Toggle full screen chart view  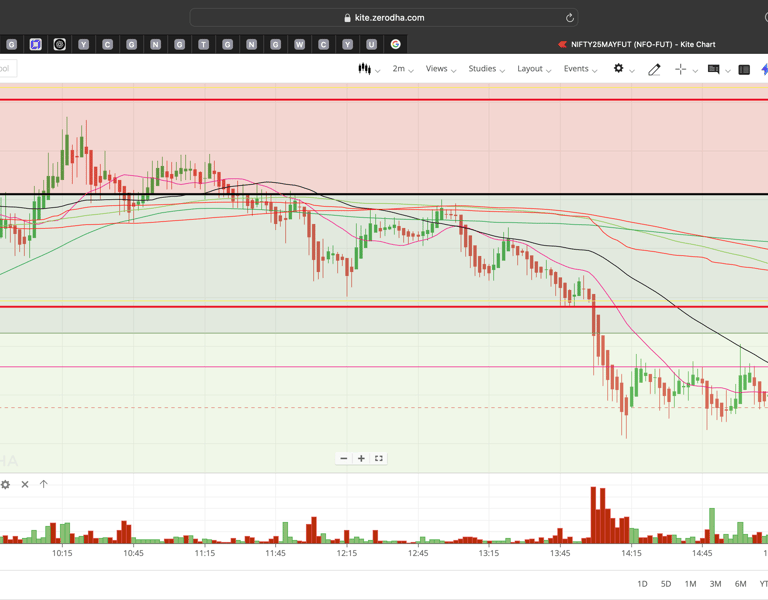[x=379, y=458]
